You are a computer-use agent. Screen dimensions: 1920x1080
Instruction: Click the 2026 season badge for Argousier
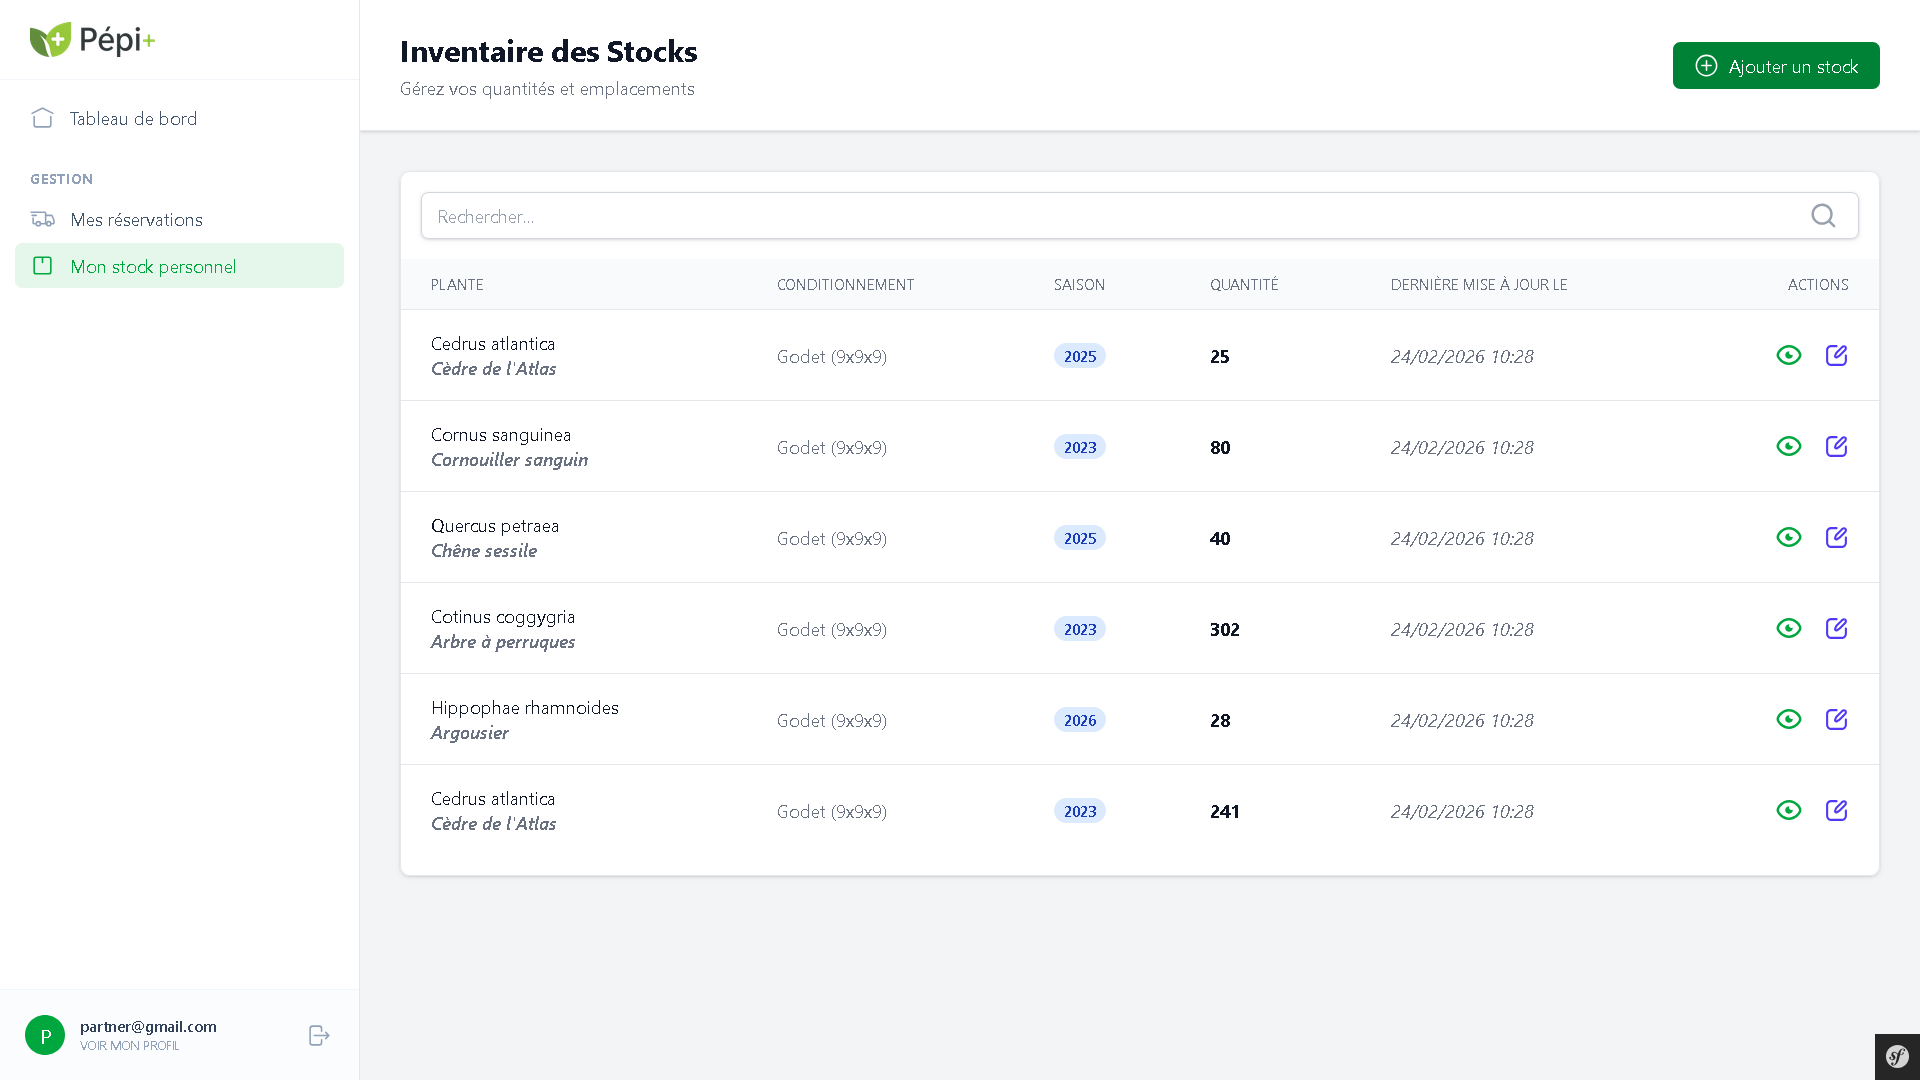click(1079, 719)
